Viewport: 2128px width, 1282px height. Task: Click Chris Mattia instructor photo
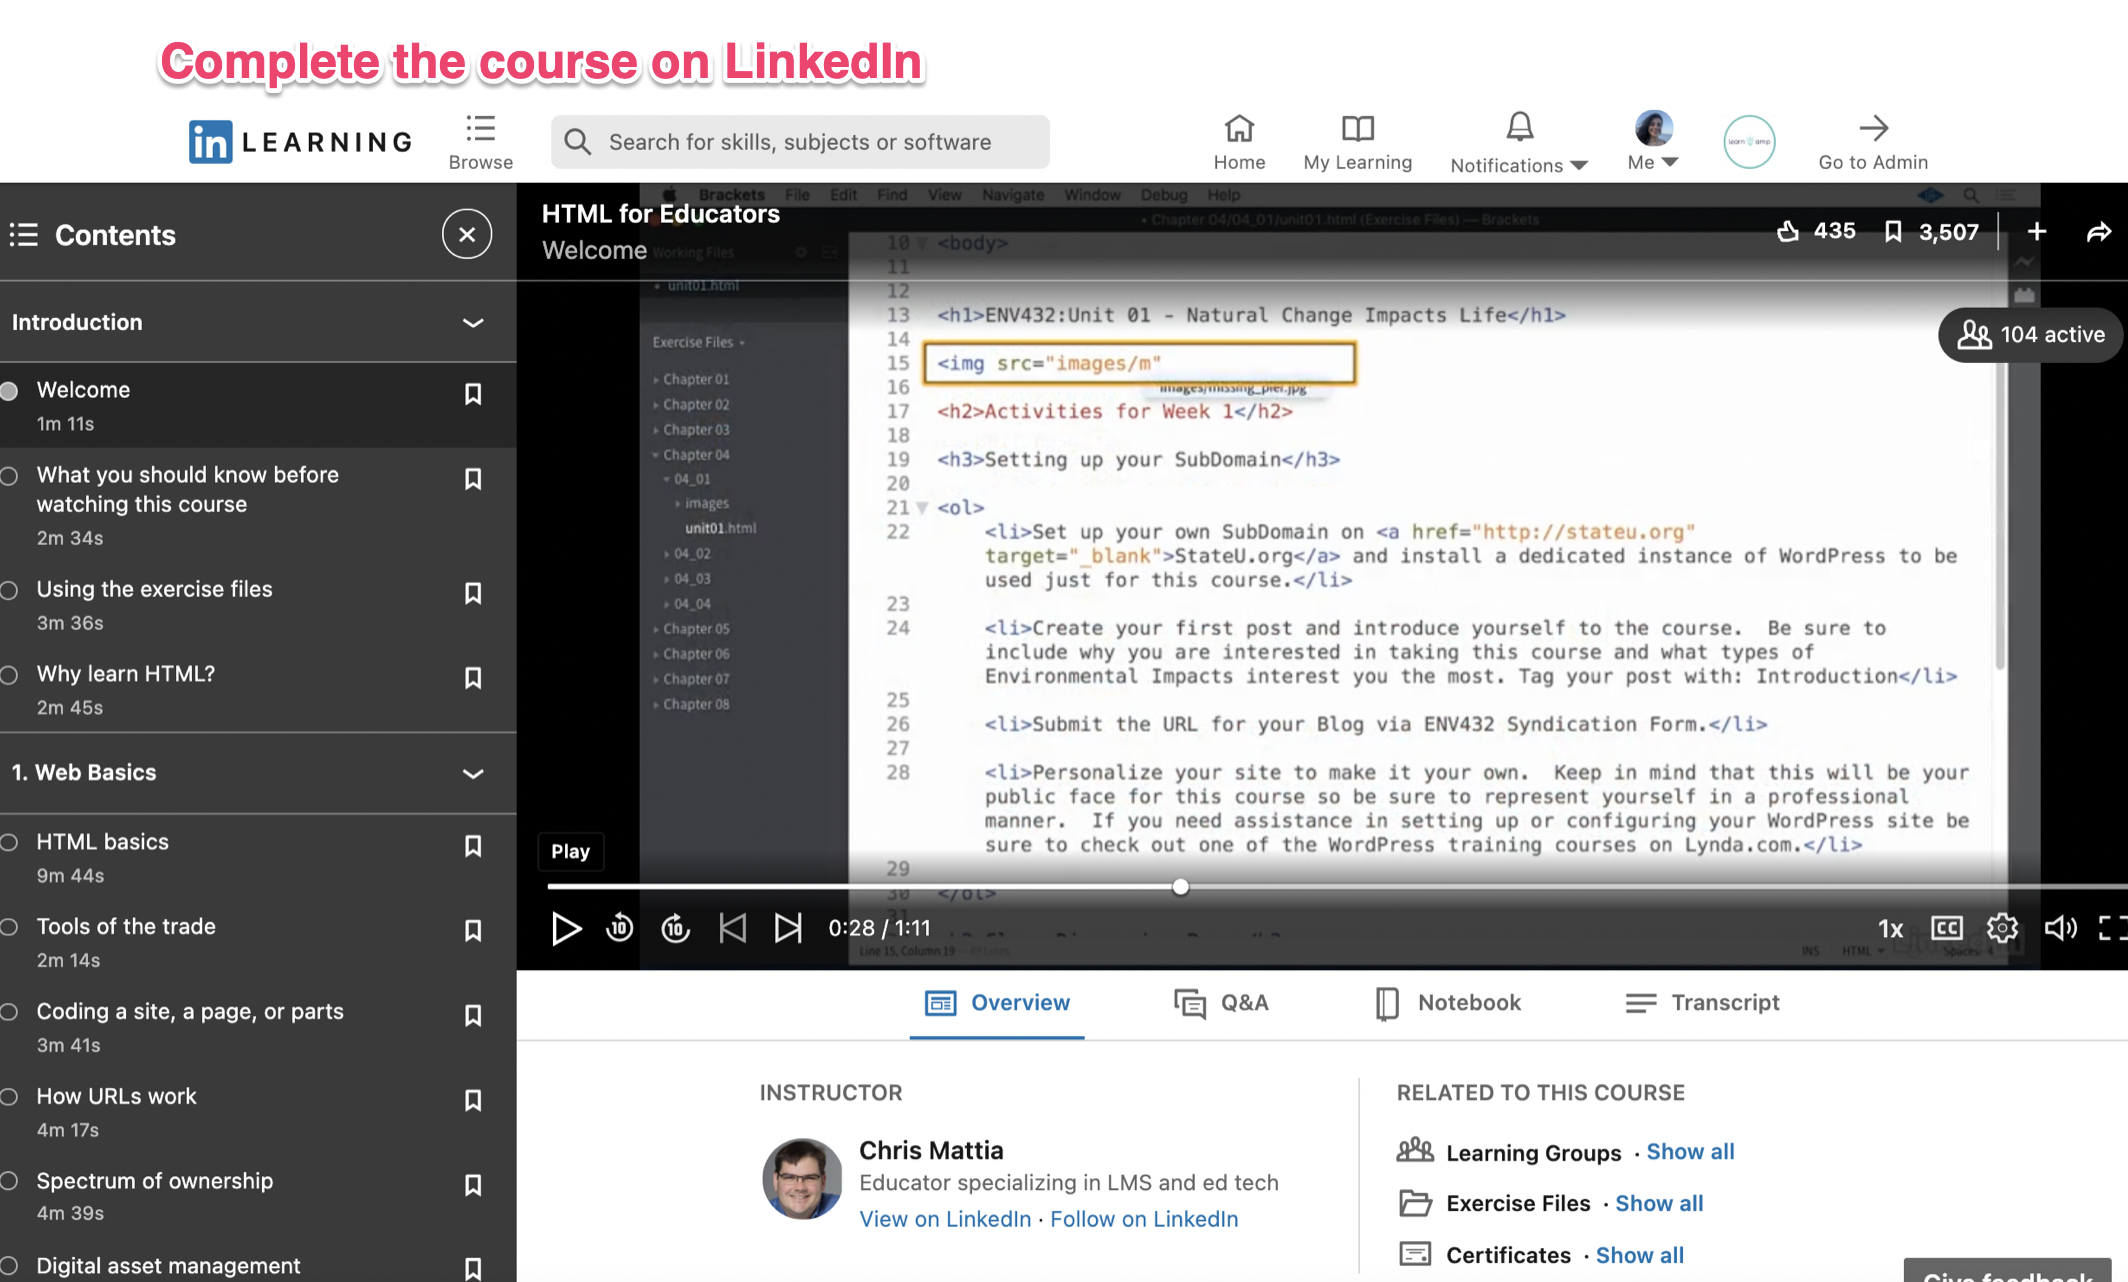click(802, 1179)
